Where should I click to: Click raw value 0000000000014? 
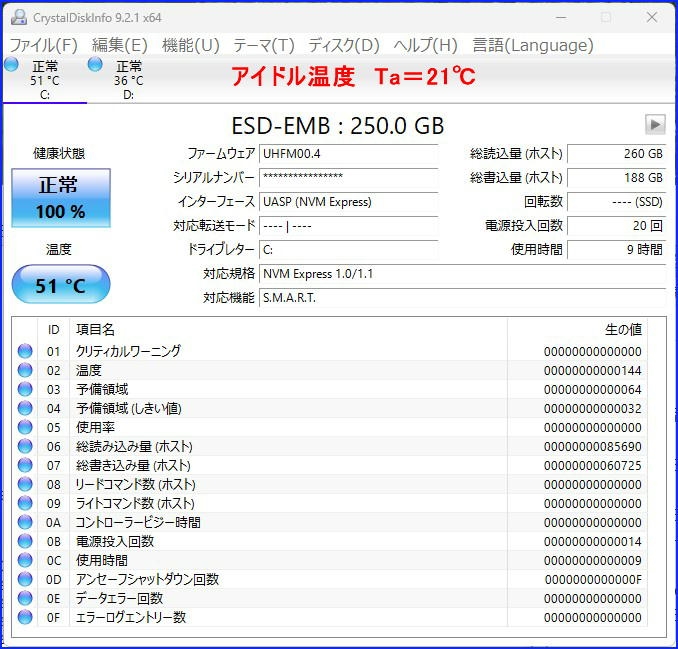click(x=593, y=542)
